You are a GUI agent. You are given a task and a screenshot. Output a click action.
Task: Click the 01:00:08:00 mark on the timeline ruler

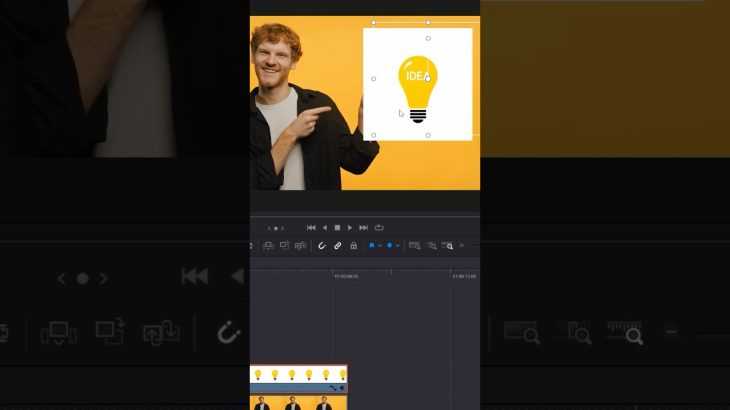[346, 276]
